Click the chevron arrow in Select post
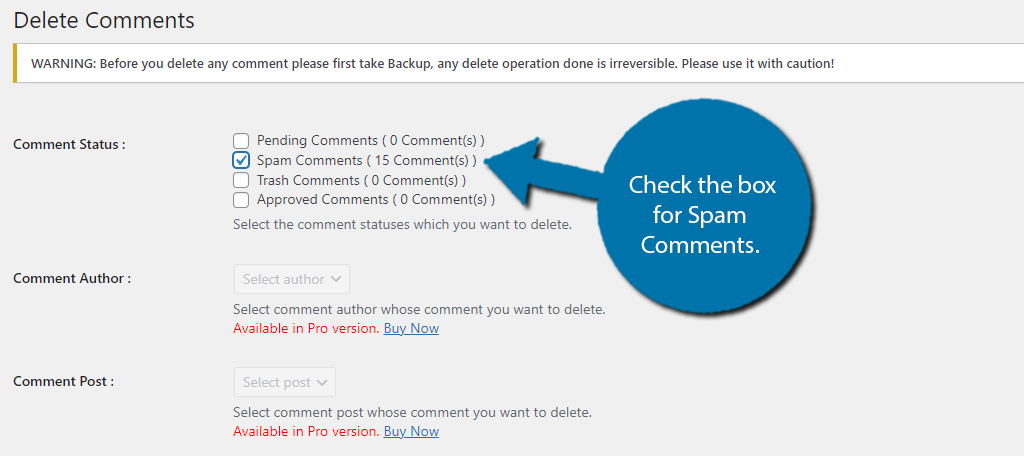Screen dimensions: 1024x456 321,382
